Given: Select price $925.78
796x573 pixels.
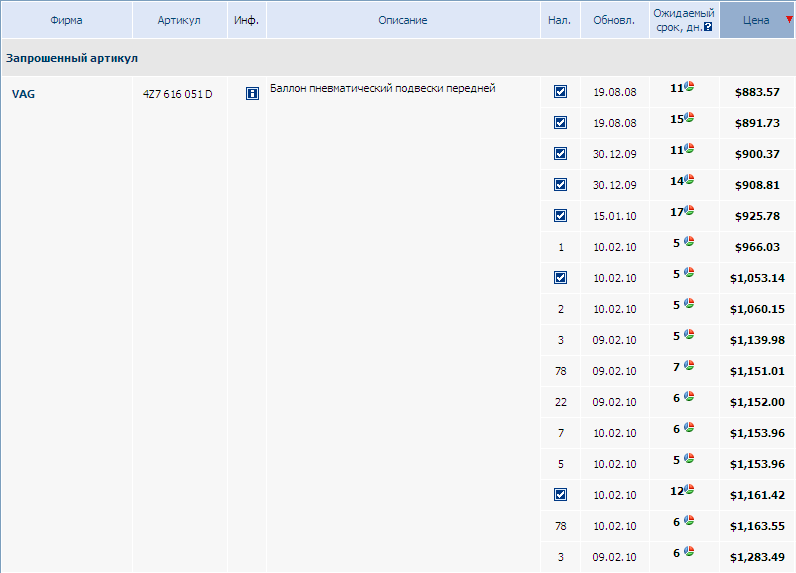Looking at the screenshot, I should click(x=757, y=216).
